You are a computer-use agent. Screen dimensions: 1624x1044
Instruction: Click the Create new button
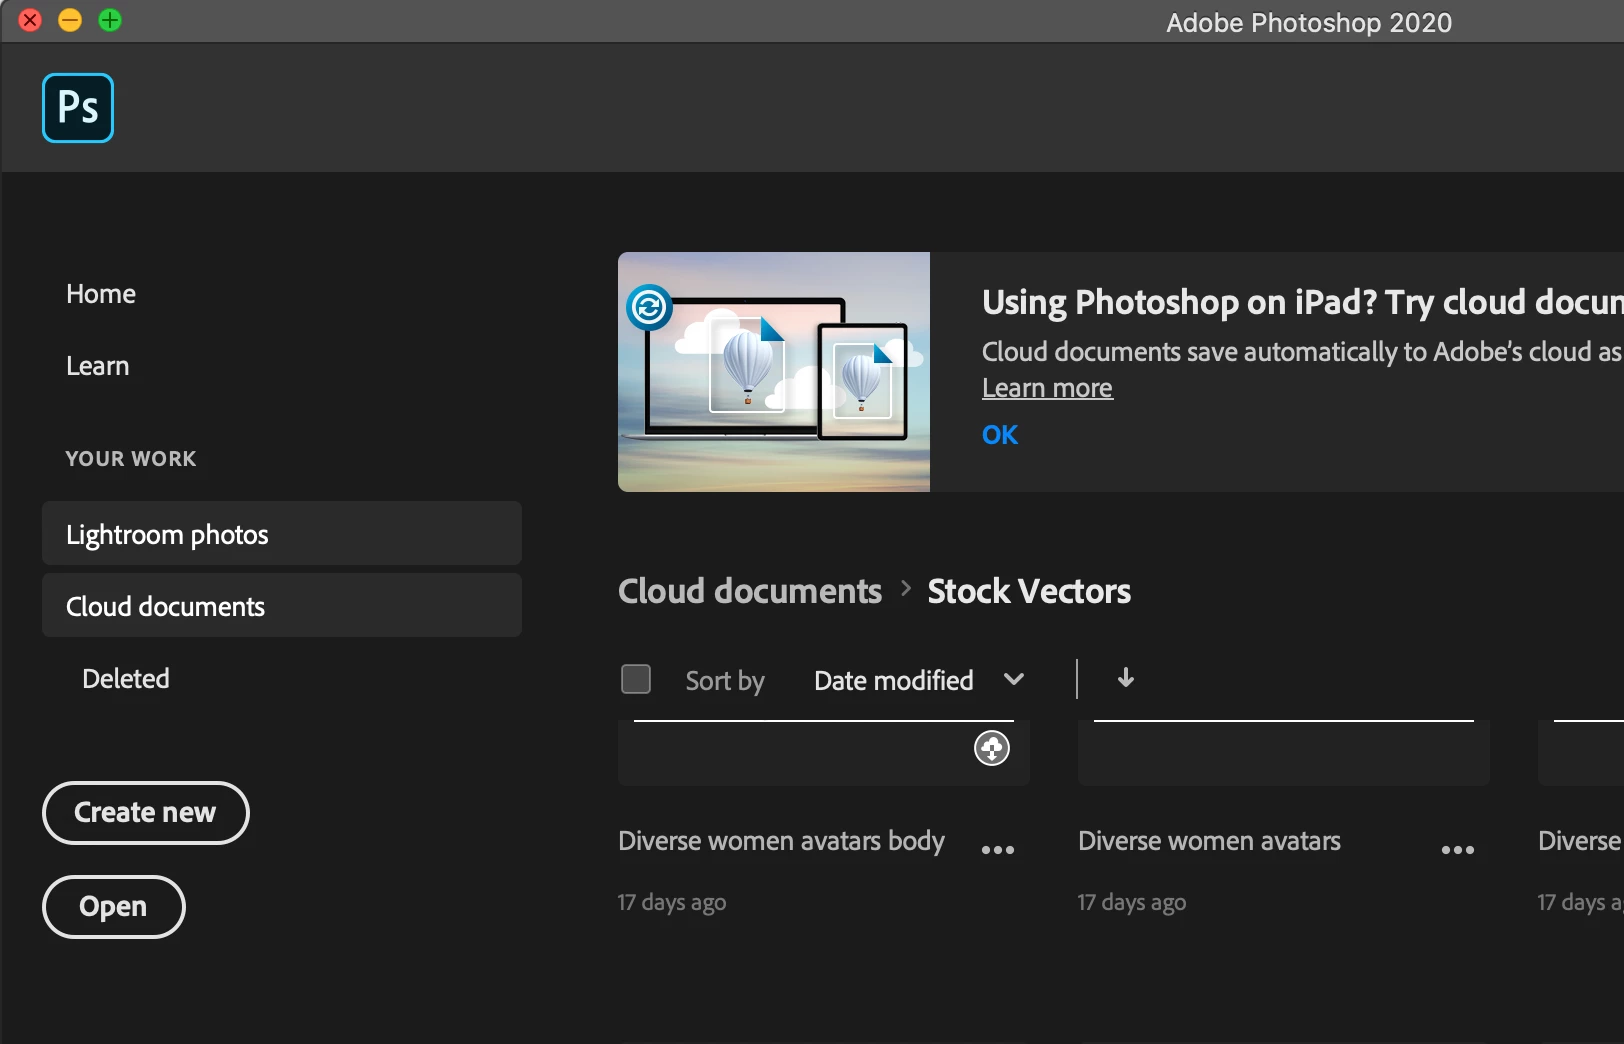(146, 813)
